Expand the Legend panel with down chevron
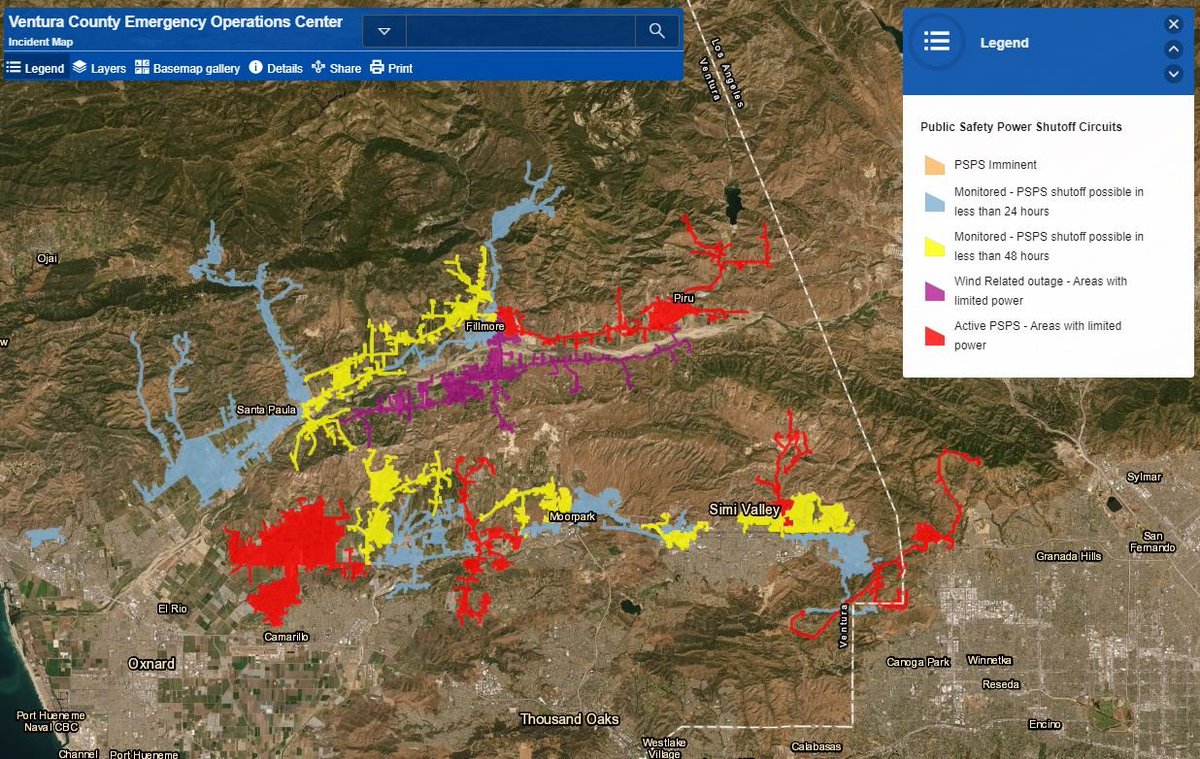This screenshot has width=1200, height=759. pyautogui.click(x=1174, y=74)
